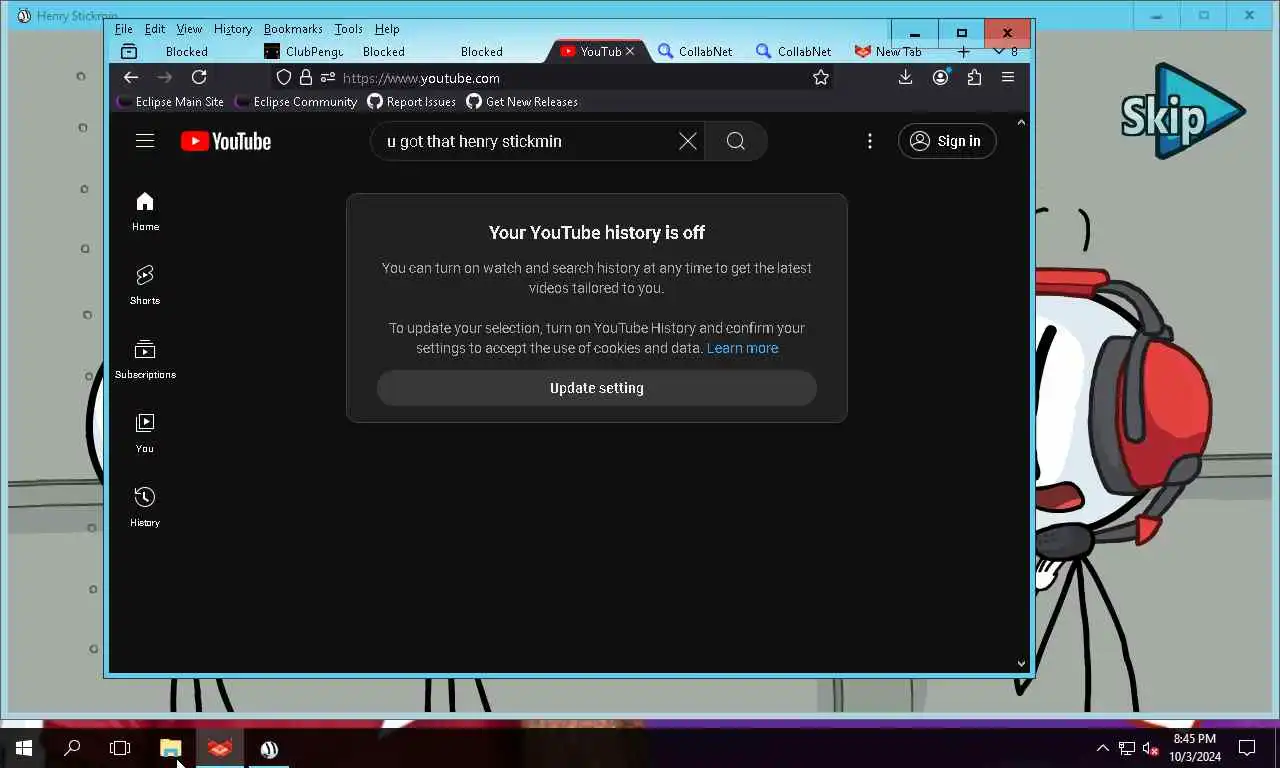Open the notification center icon
This screenshot has height=768, width=1280.
click(1247, 748)
